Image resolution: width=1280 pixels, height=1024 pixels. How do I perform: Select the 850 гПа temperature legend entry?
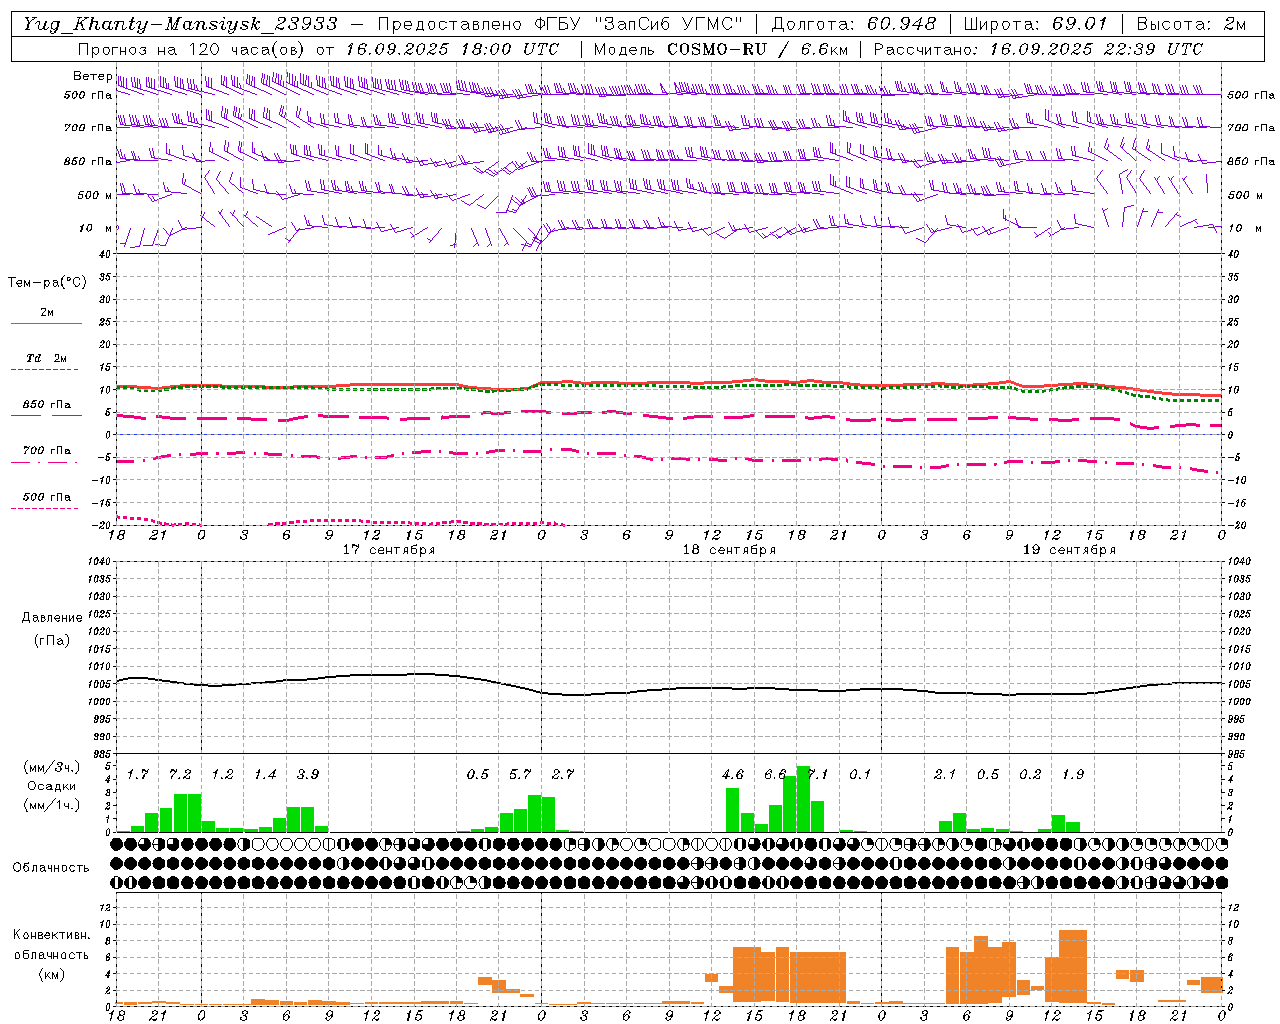(x=46, y=405)
